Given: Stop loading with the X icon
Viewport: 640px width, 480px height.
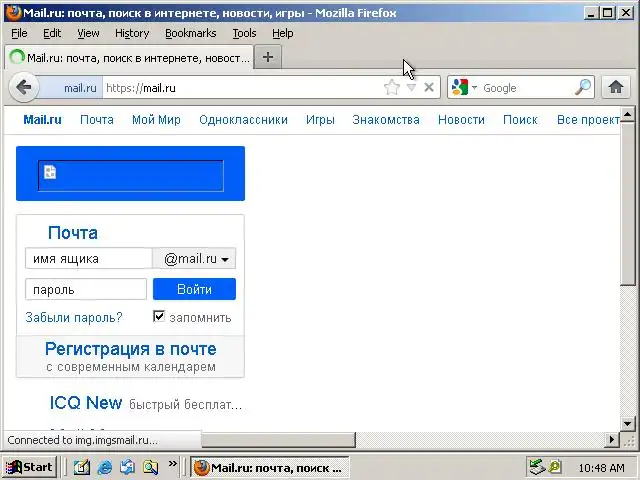Looking at the screenshot, I should (x=429, y=87).
